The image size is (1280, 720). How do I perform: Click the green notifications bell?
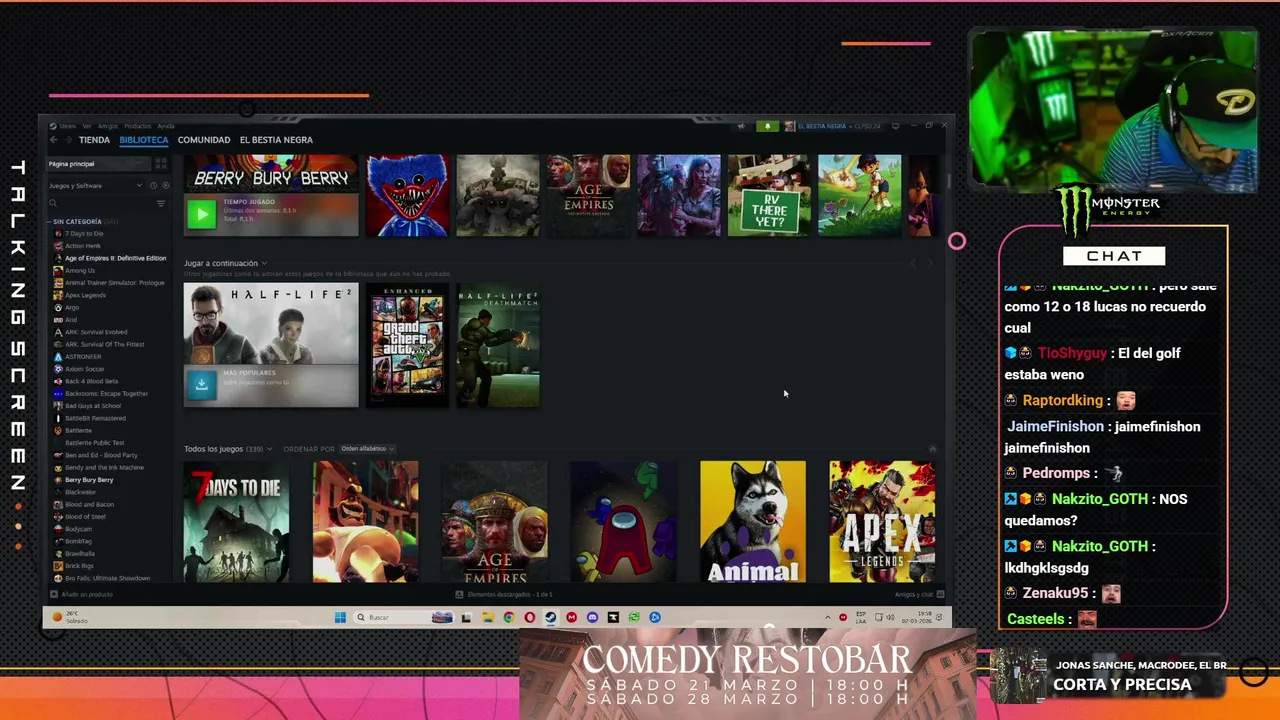point(767,126)
